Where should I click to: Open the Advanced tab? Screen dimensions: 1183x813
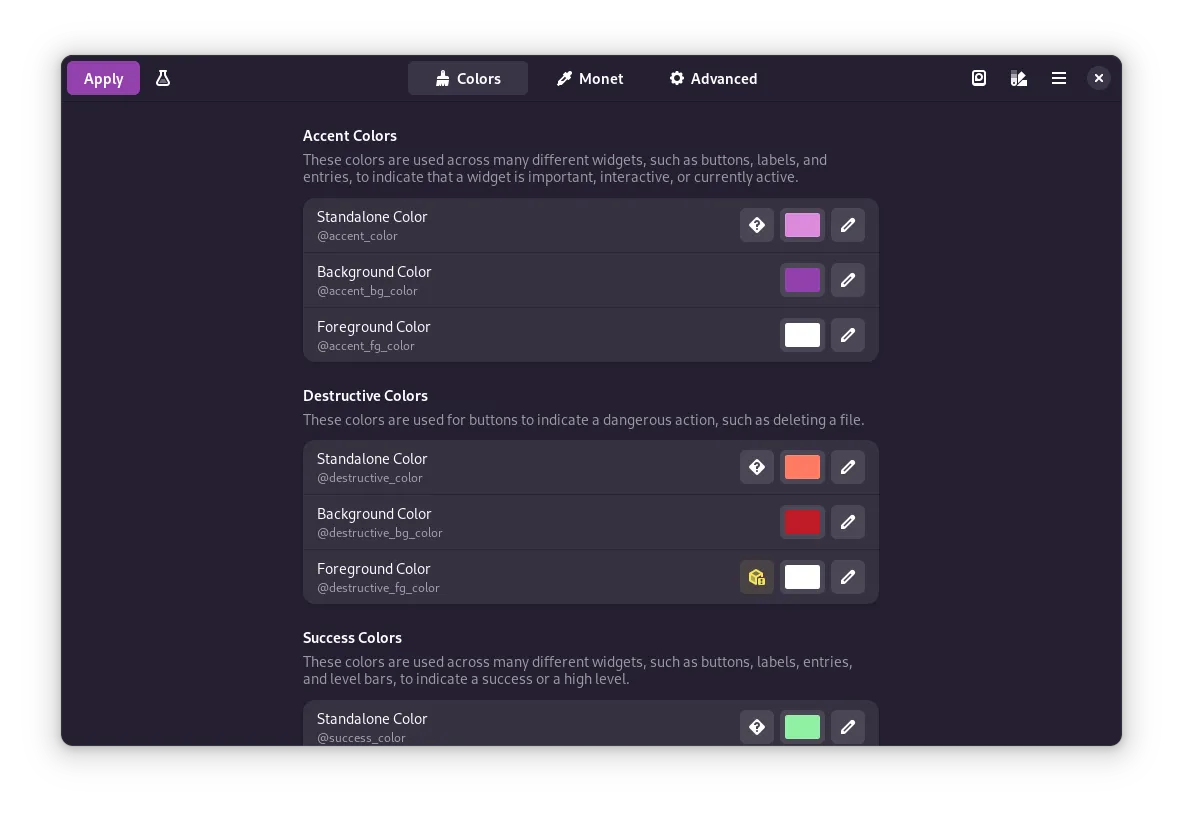[x=713, y=78]
